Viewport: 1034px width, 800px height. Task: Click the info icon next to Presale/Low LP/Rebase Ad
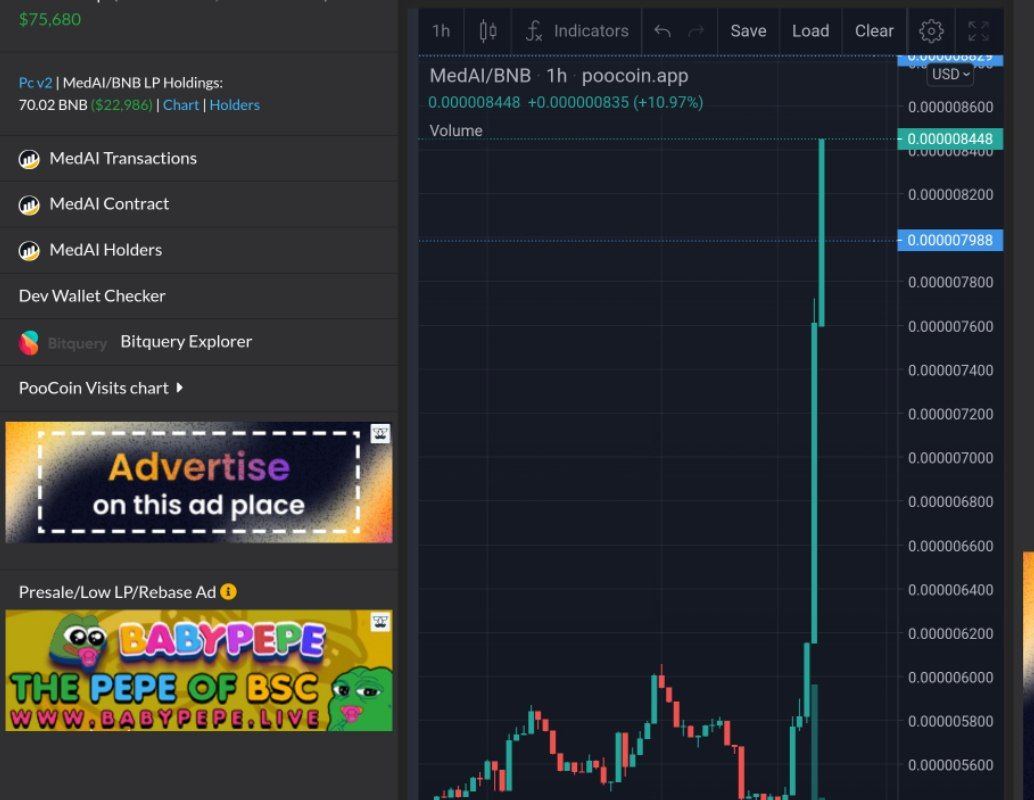[229, 591]
